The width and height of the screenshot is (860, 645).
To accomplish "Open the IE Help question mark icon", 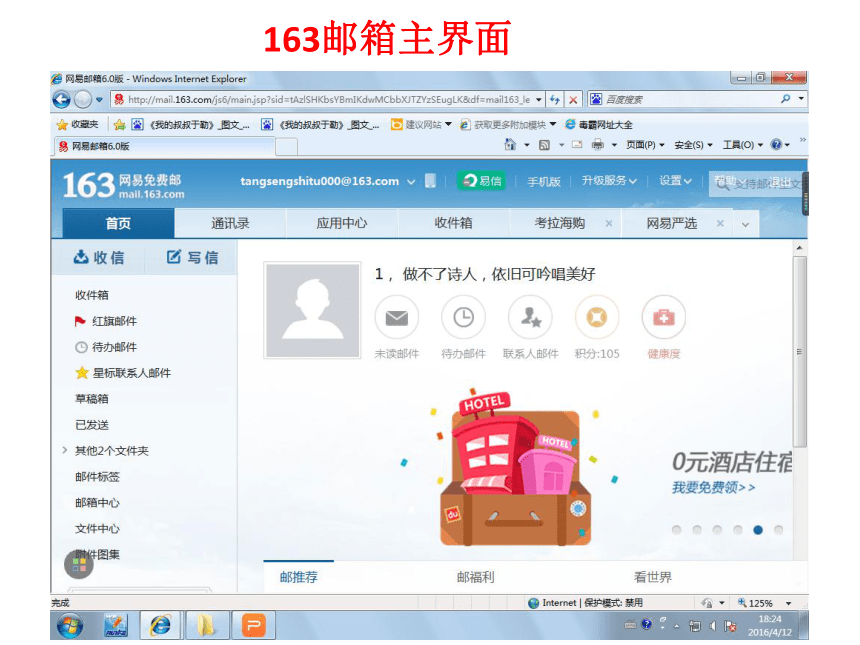I will [x=776, y=145].
